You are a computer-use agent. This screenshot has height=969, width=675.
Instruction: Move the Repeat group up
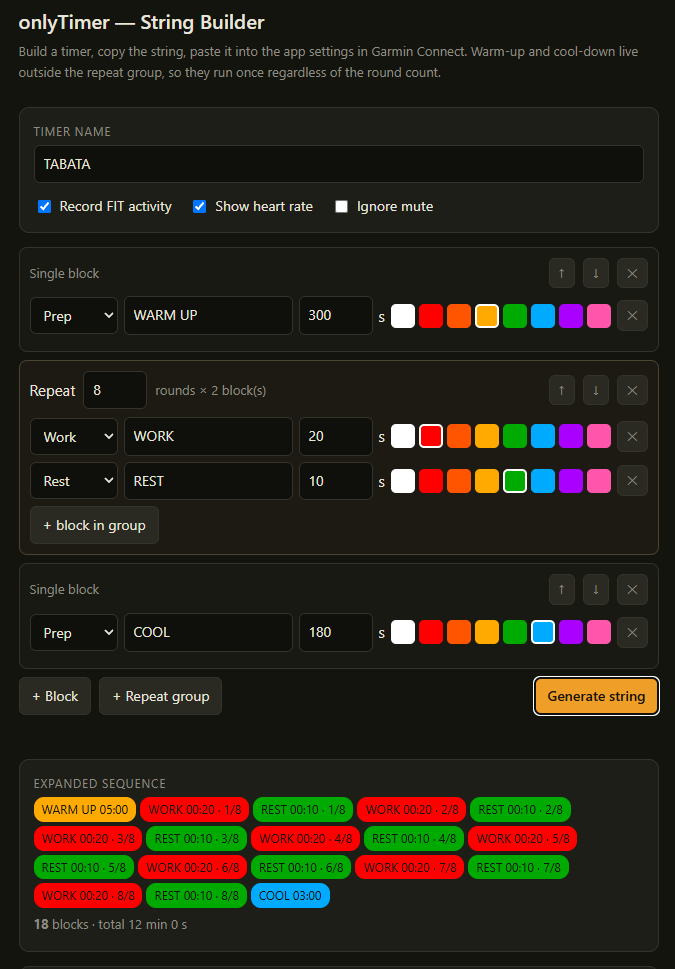562,390
